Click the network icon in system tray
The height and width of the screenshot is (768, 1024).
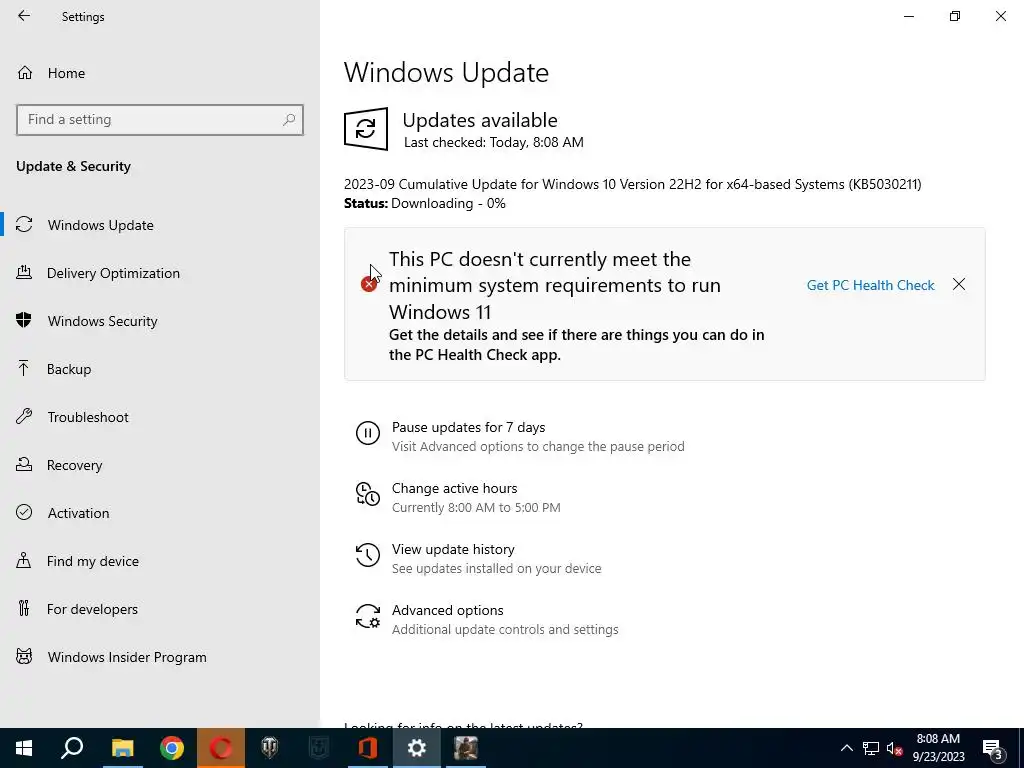(871, 748)
